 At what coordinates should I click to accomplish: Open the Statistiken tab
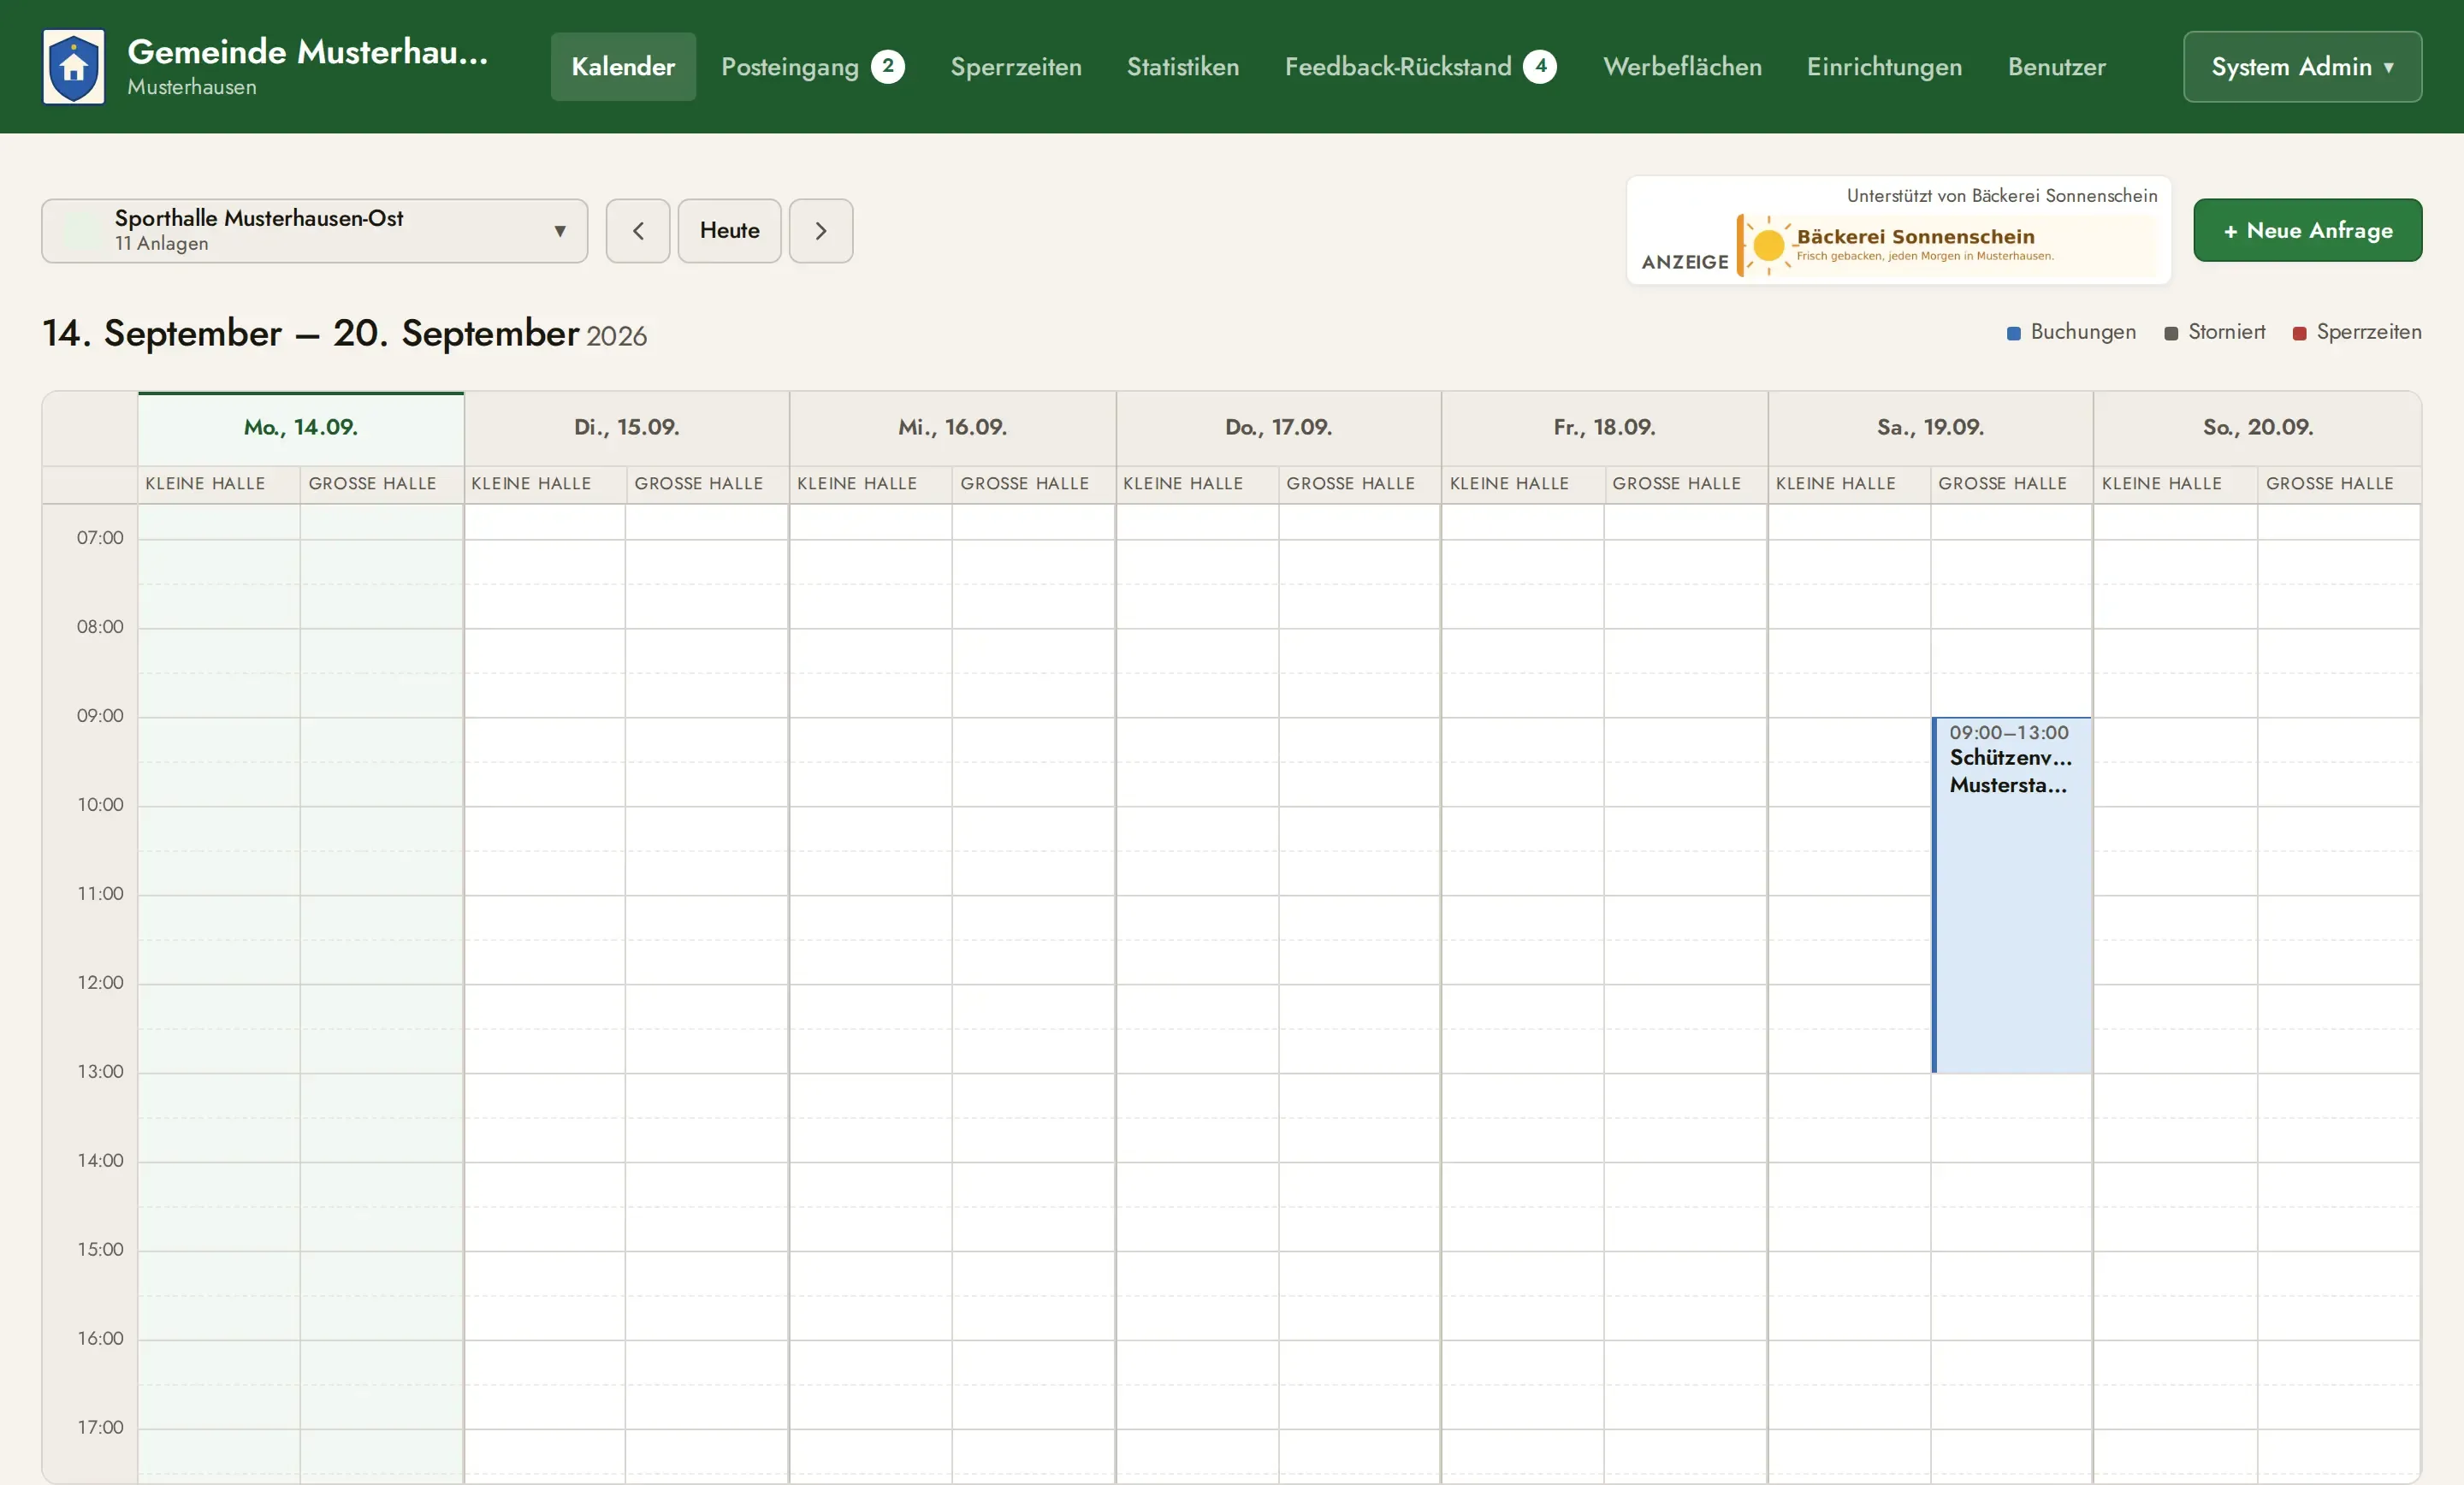(1183, 67)
